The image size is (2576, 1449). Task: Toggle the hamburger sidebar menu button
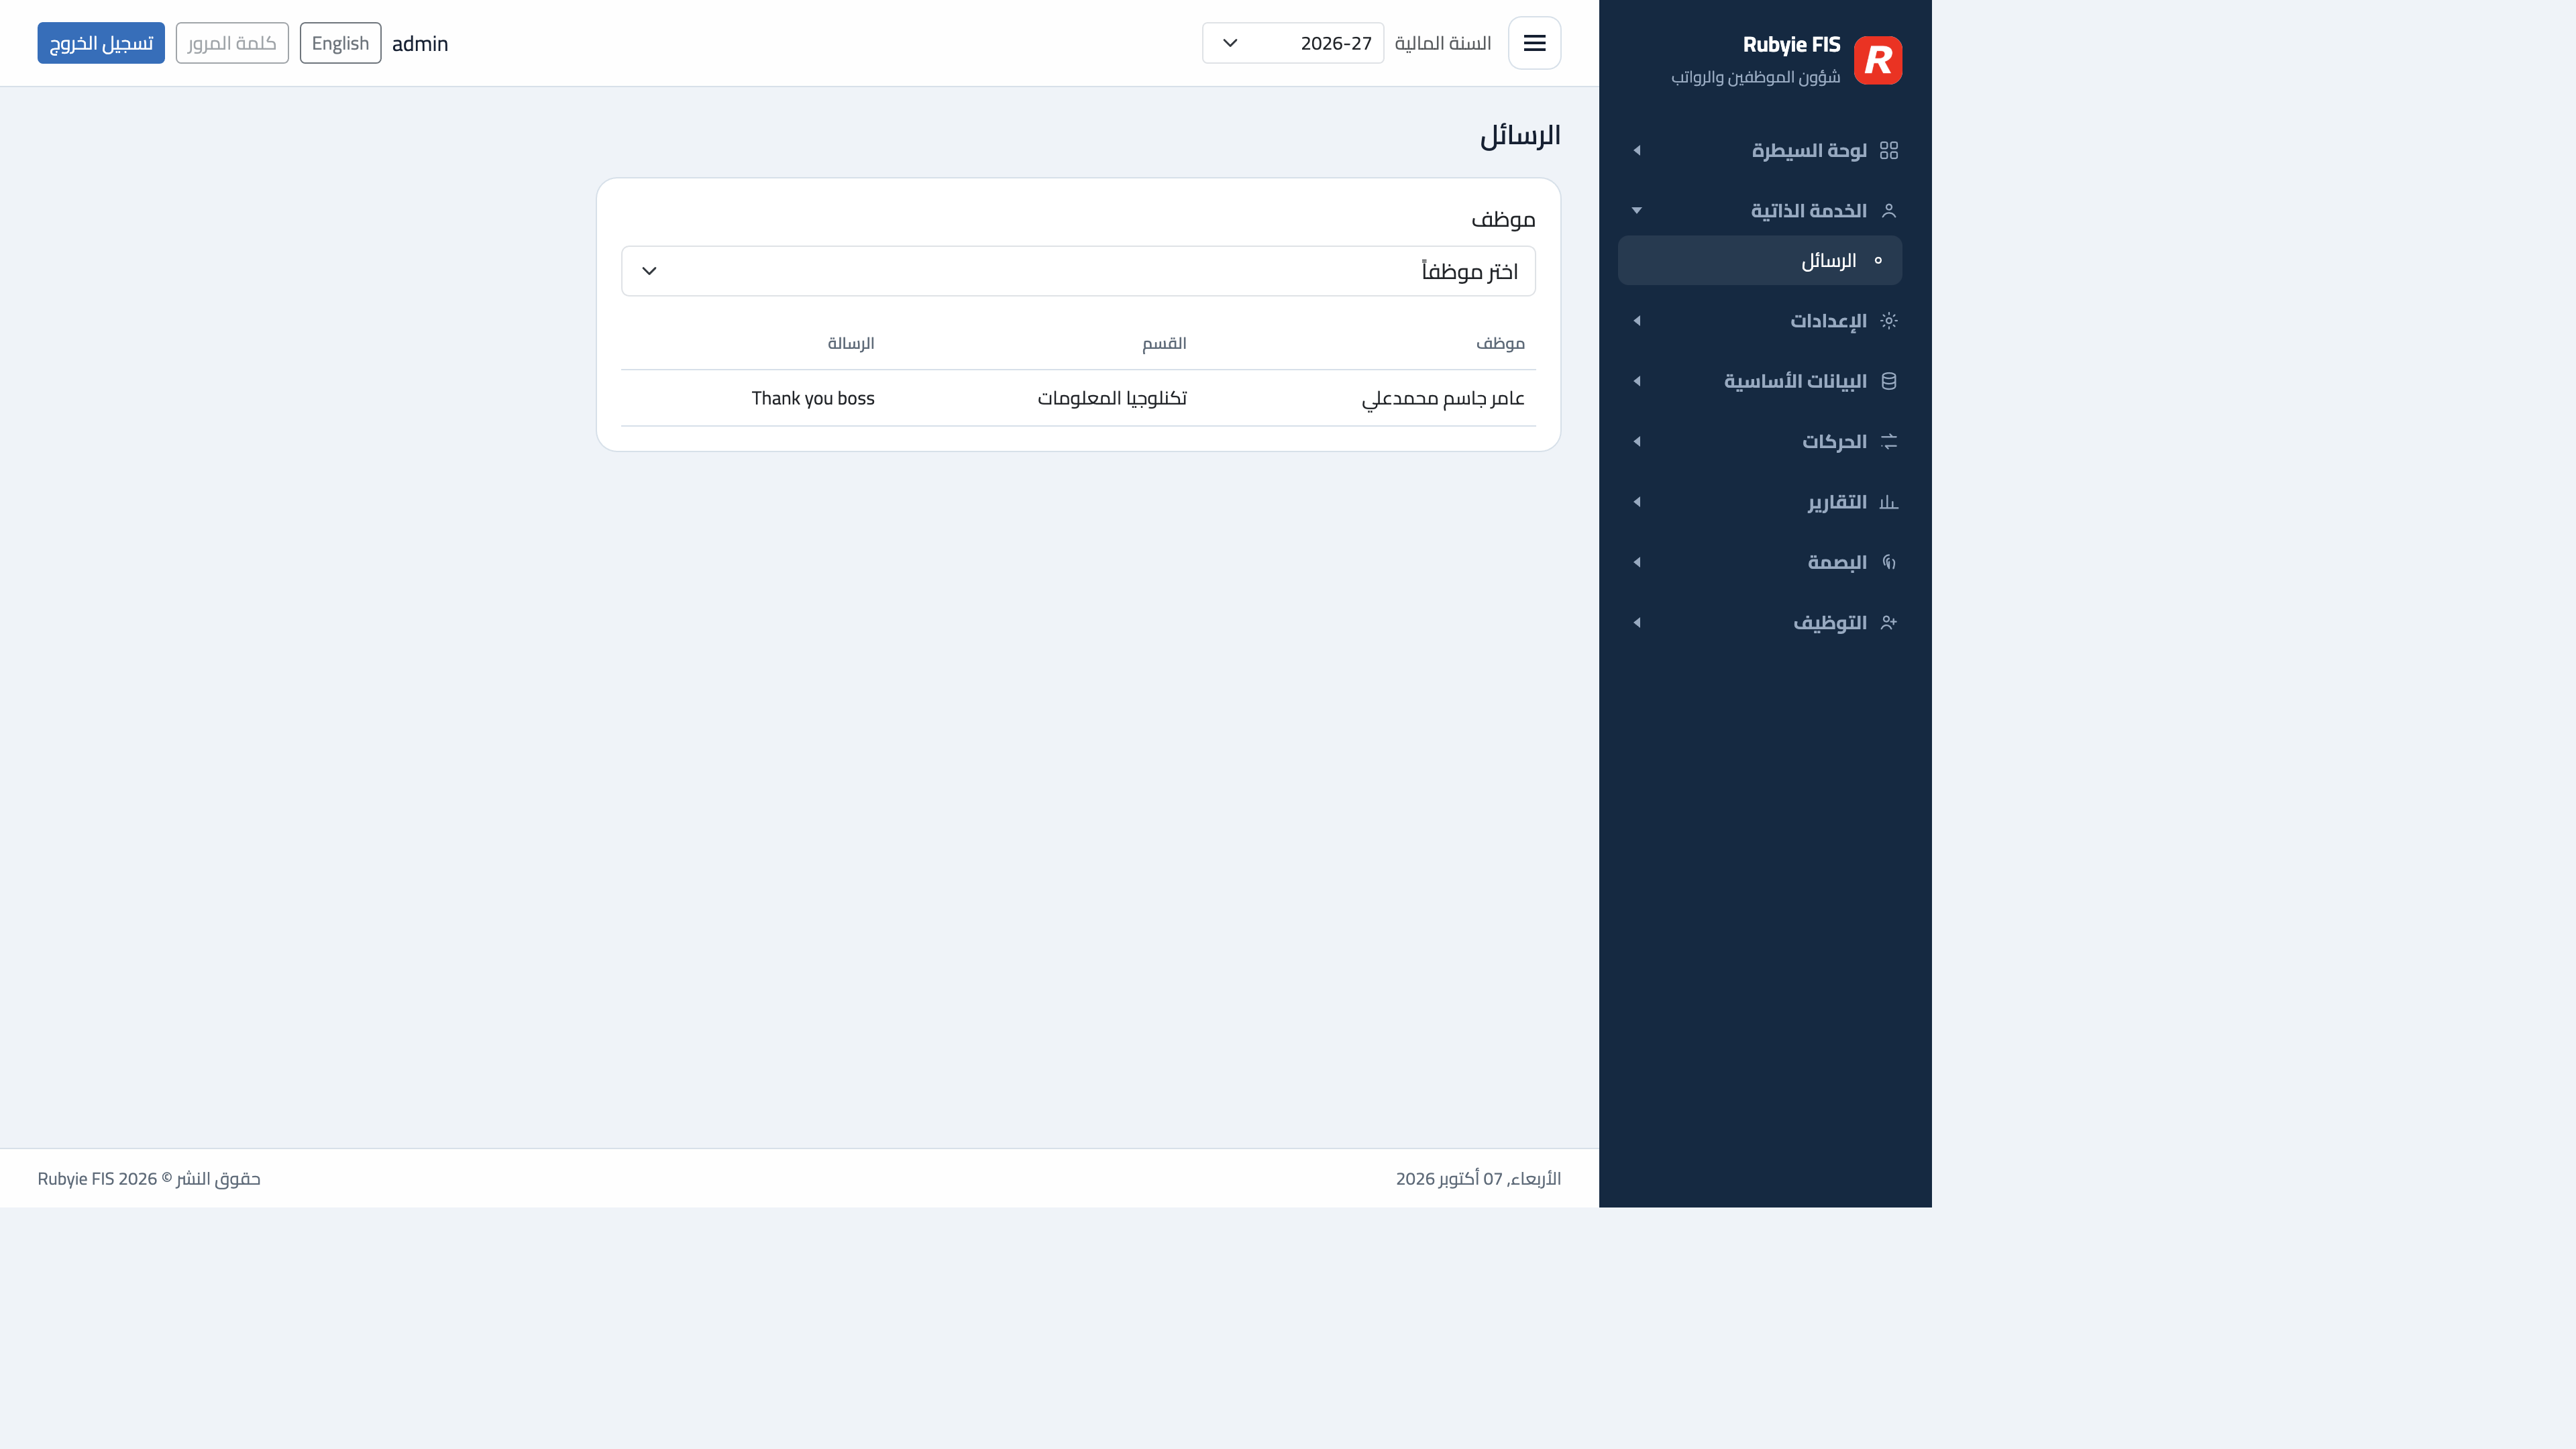click(1534, 43)
